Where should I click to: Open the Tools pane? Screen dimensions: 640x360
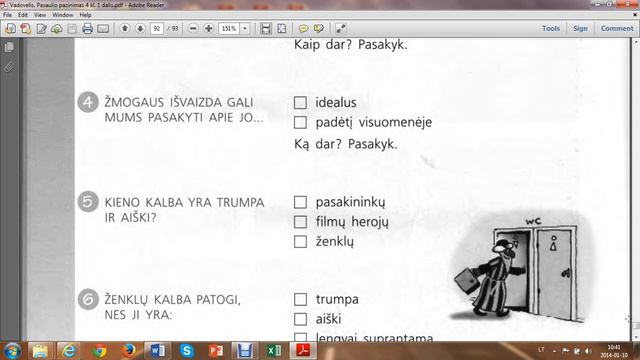point(551,29)
